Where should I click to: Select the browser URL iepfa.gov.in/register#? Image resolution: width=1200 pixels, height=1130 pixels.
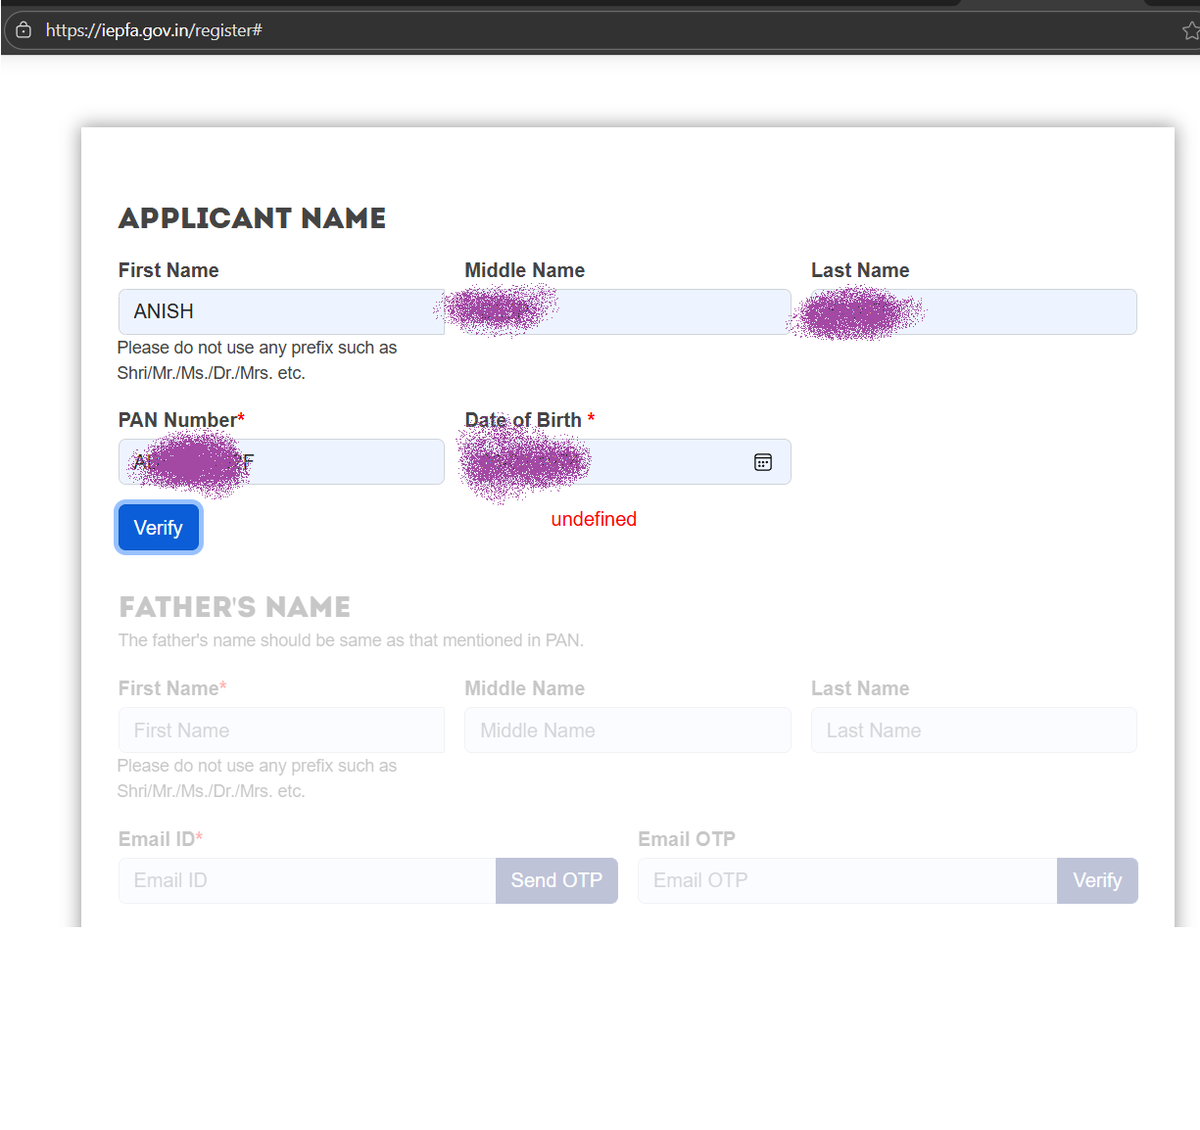click(x=154, y=30)
